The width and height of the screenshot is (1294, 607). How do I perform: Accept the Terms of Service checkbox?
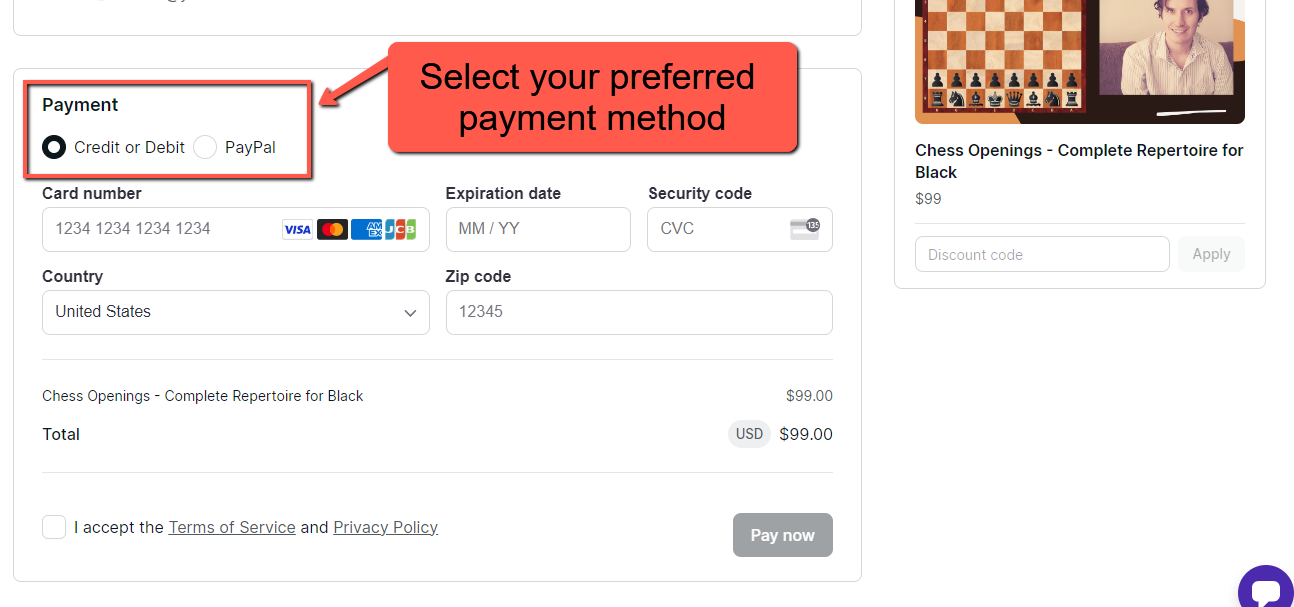coord(54,527)
